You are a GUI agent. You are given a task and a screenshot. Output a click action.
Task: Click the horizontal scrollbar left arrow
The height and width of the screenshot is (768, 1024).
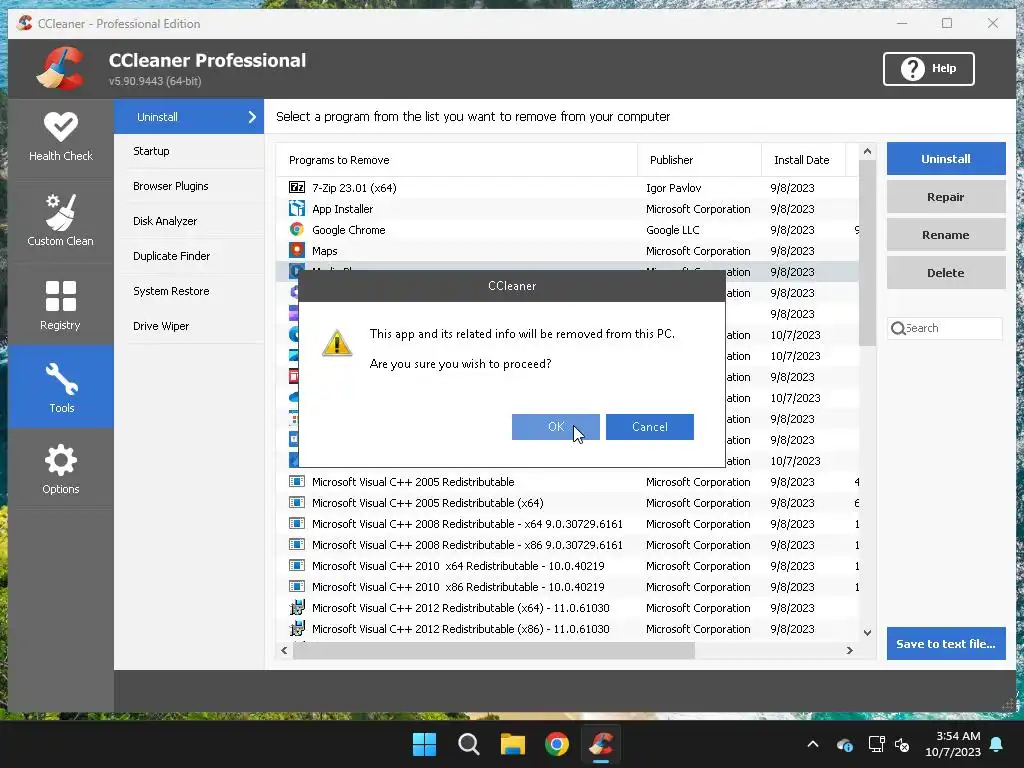(x=284, y=650)
